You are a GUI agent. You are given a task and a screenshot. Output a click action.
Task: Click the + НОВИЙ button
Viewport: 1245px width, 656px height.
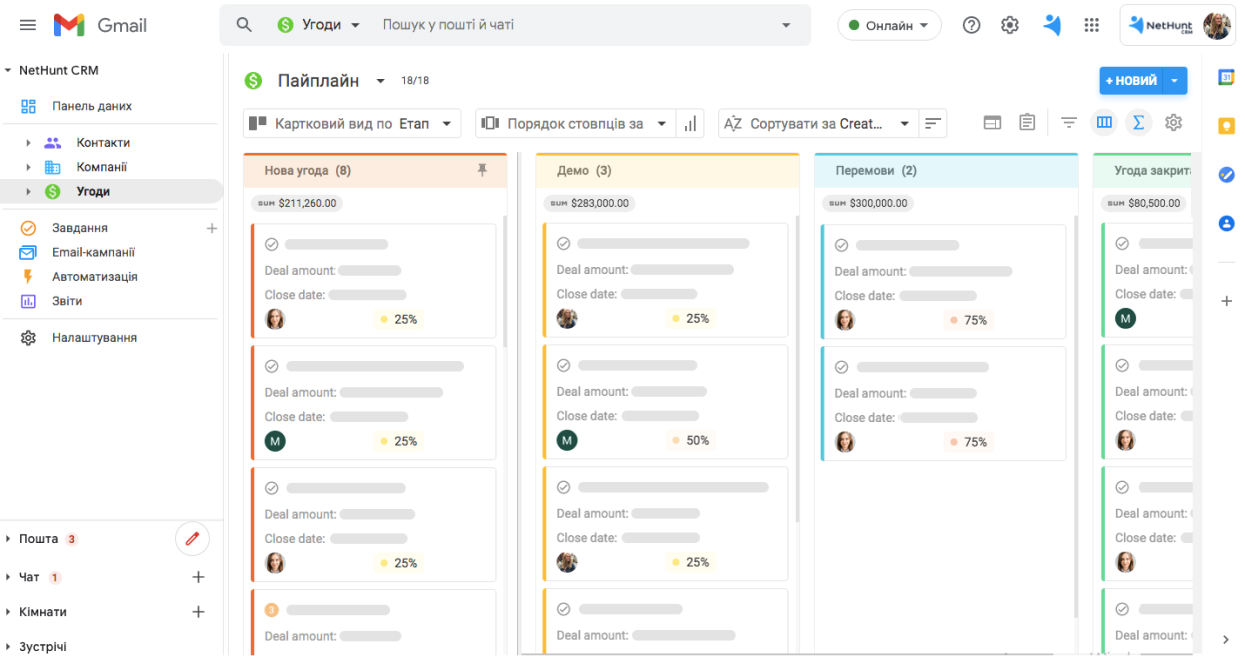[x=1132, y=81]
